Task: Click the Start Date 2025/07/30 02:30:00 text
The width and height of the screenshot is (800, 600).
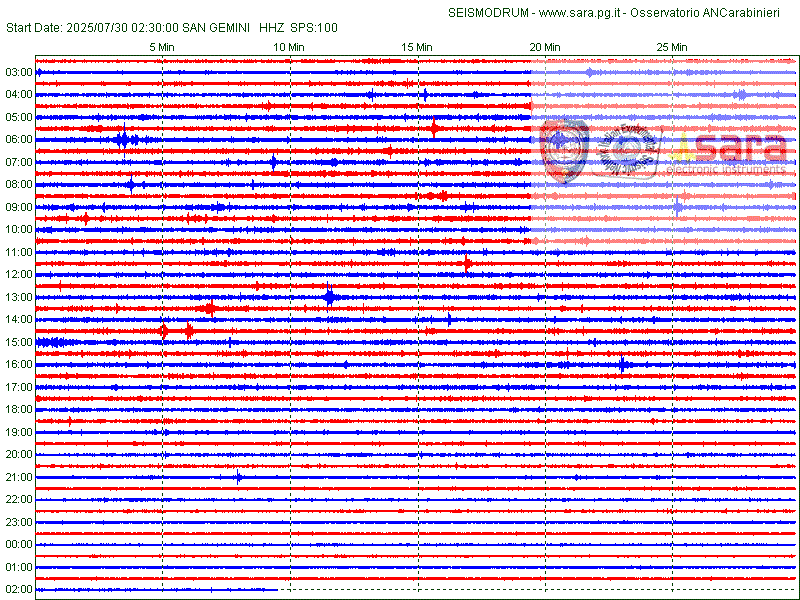Action: (92, 28)
